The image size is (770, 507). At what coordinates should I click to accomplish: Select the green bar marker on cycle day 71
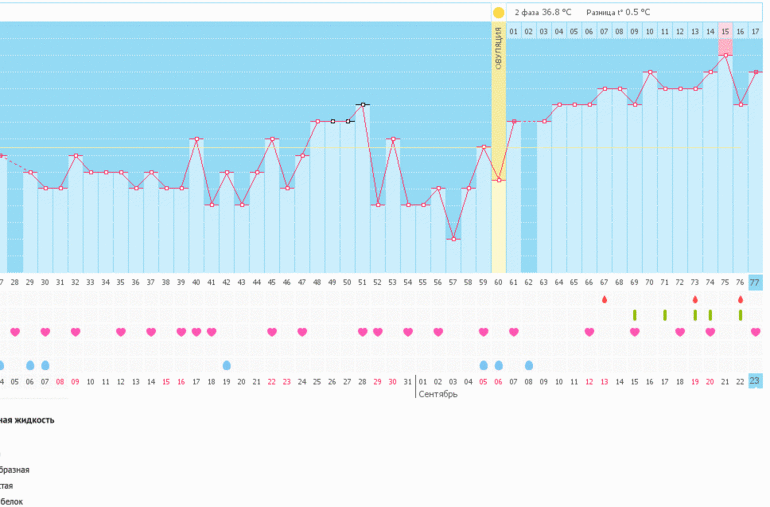click(665, 315)
